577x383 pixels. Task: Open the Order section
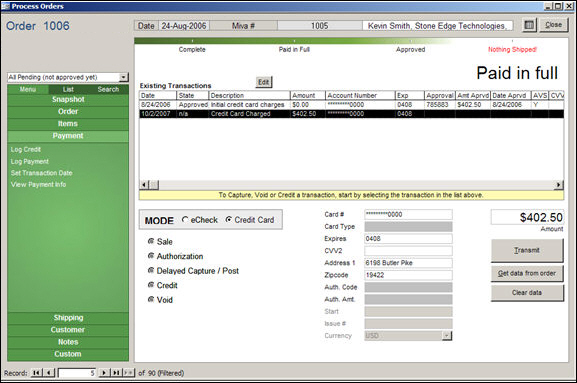68,111
